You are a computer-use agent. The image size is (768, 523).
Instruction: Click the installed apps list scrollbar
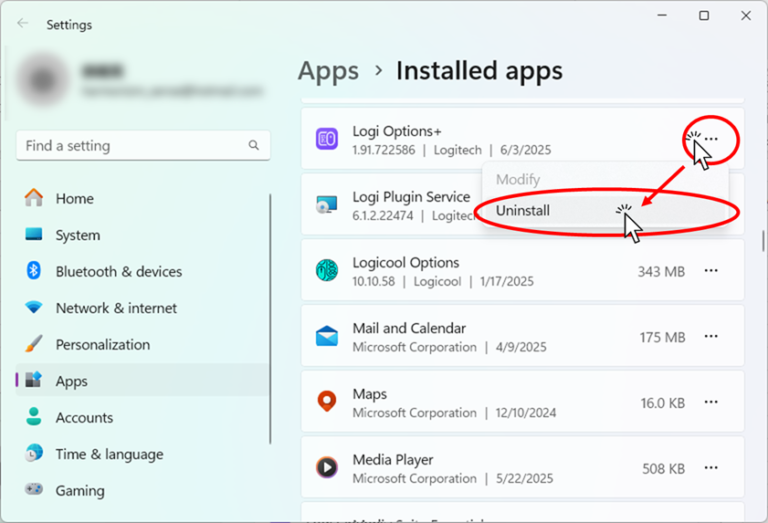tap(763, 240)
